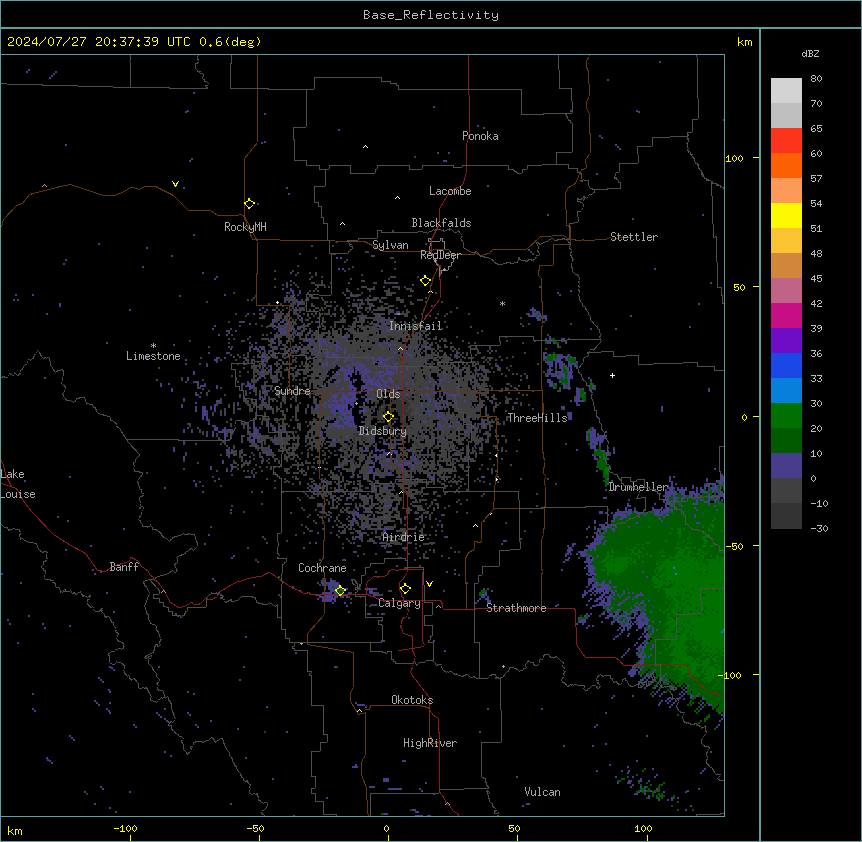
Task: Select the Stettler label
Action: (634, 237)
